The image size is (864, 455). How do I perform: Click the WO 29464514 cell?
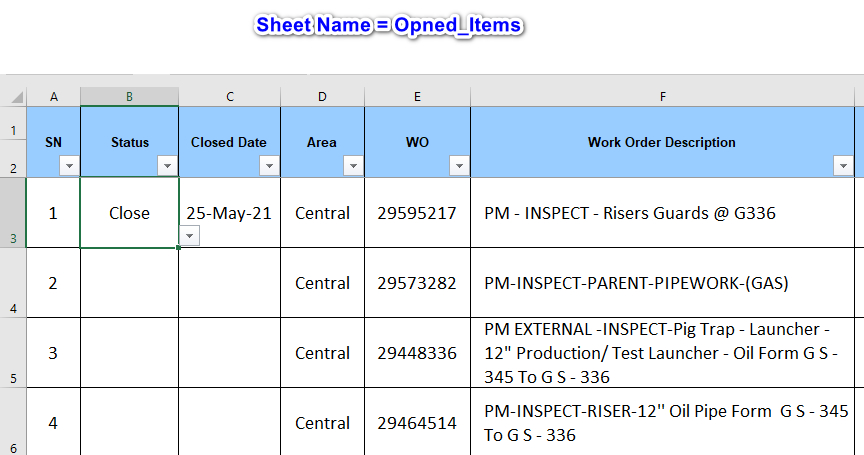(x=417, y=423)
